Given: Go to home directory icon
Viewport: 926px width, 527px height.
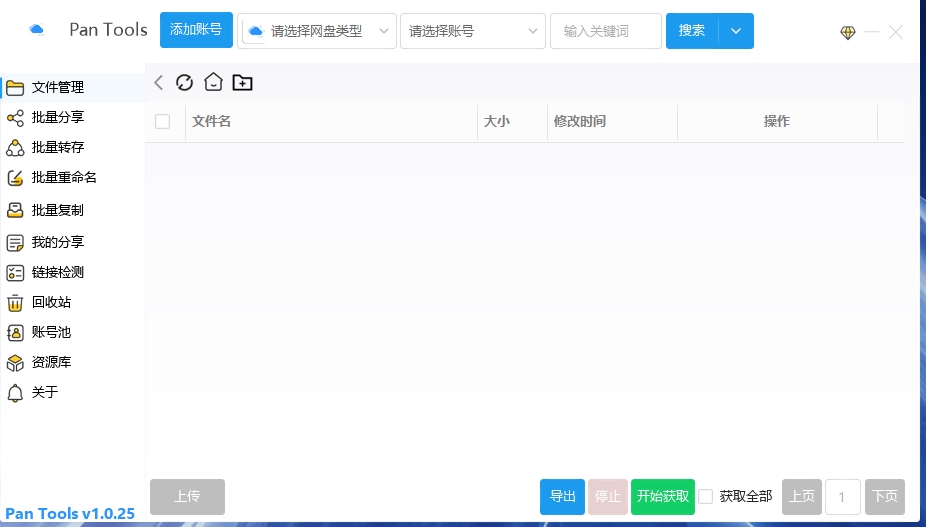Looking at the screenshot, I should coord(213,83).
